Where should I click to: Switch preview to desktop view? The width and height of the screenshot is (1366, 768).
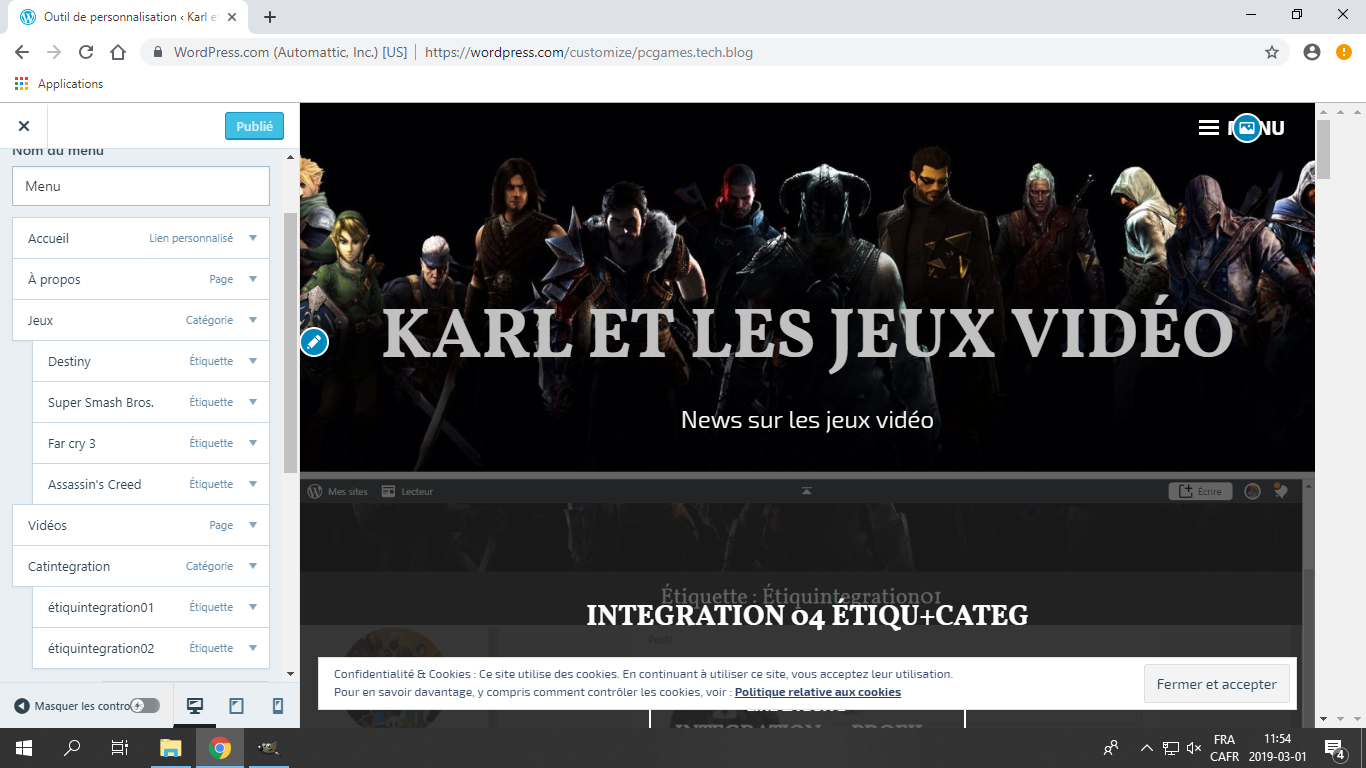[195, 706]
